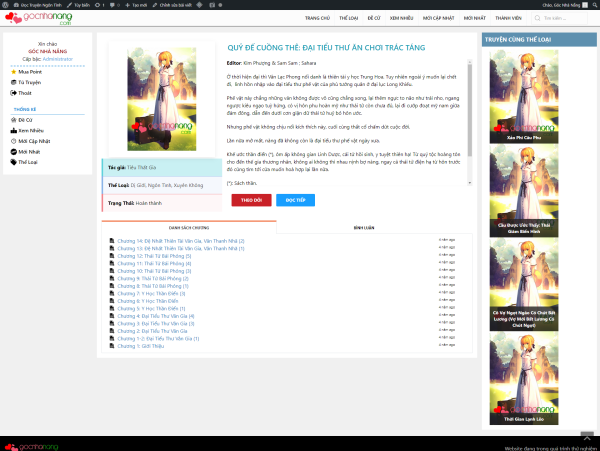Select Thể Loại in the navigation menu
Image resolution: width=600 pixels, height=451 pixels.
click(x=349, y=18)
